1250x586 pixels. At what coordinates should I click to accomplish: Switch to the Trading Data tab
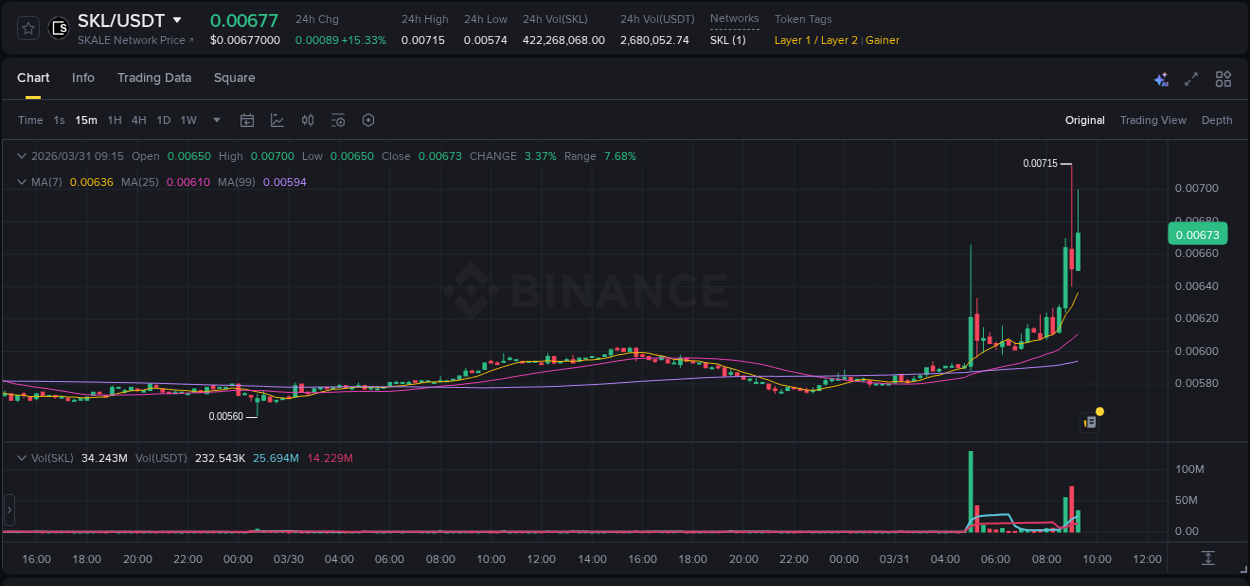tap(154, 78)
